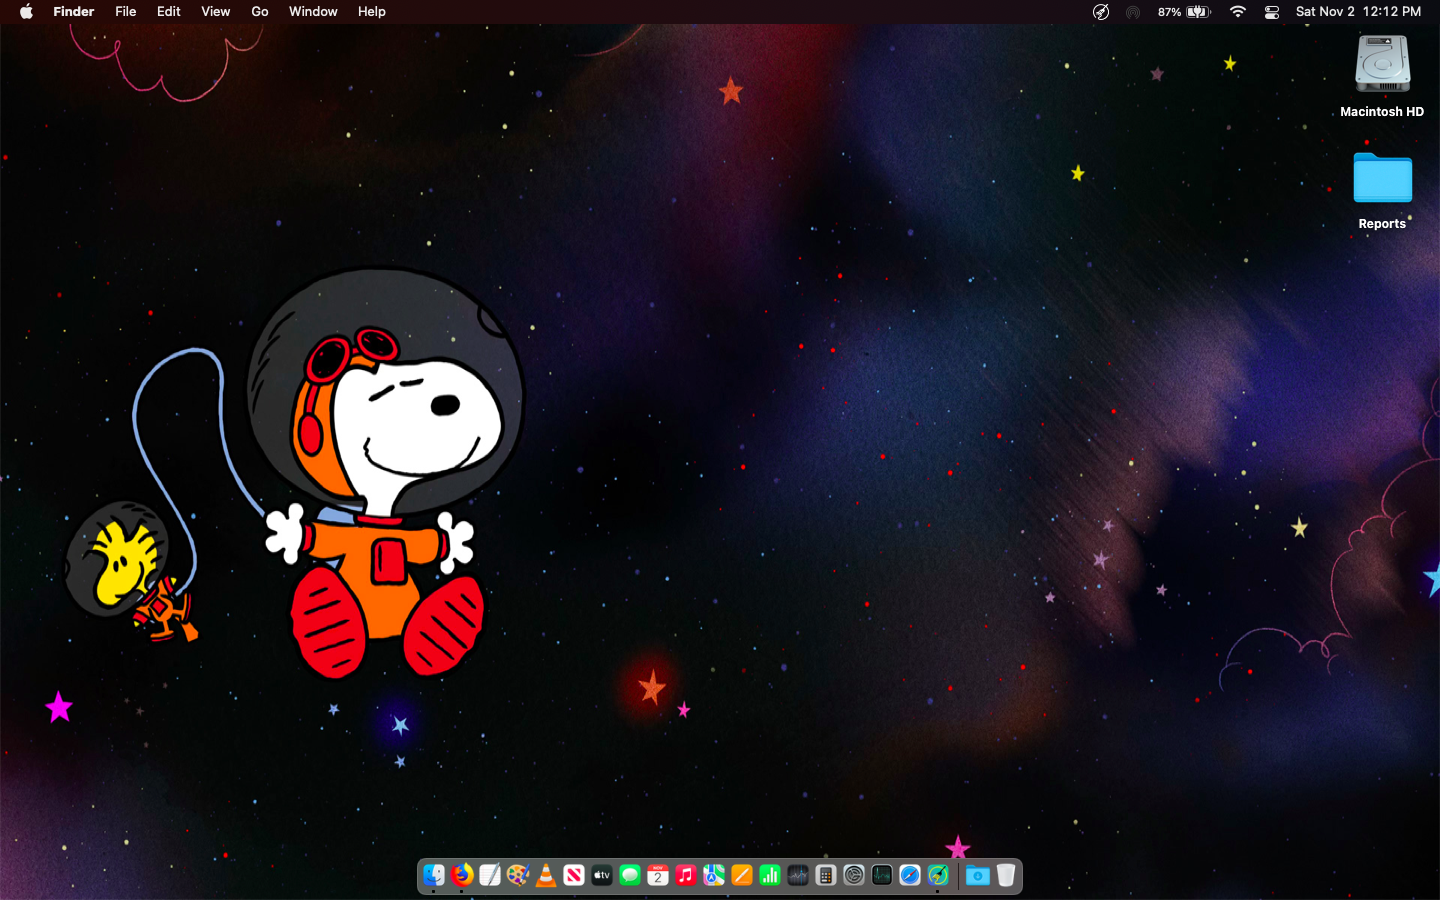Open the Apple TV app
1440x900 pixels.
pos(602,875)
